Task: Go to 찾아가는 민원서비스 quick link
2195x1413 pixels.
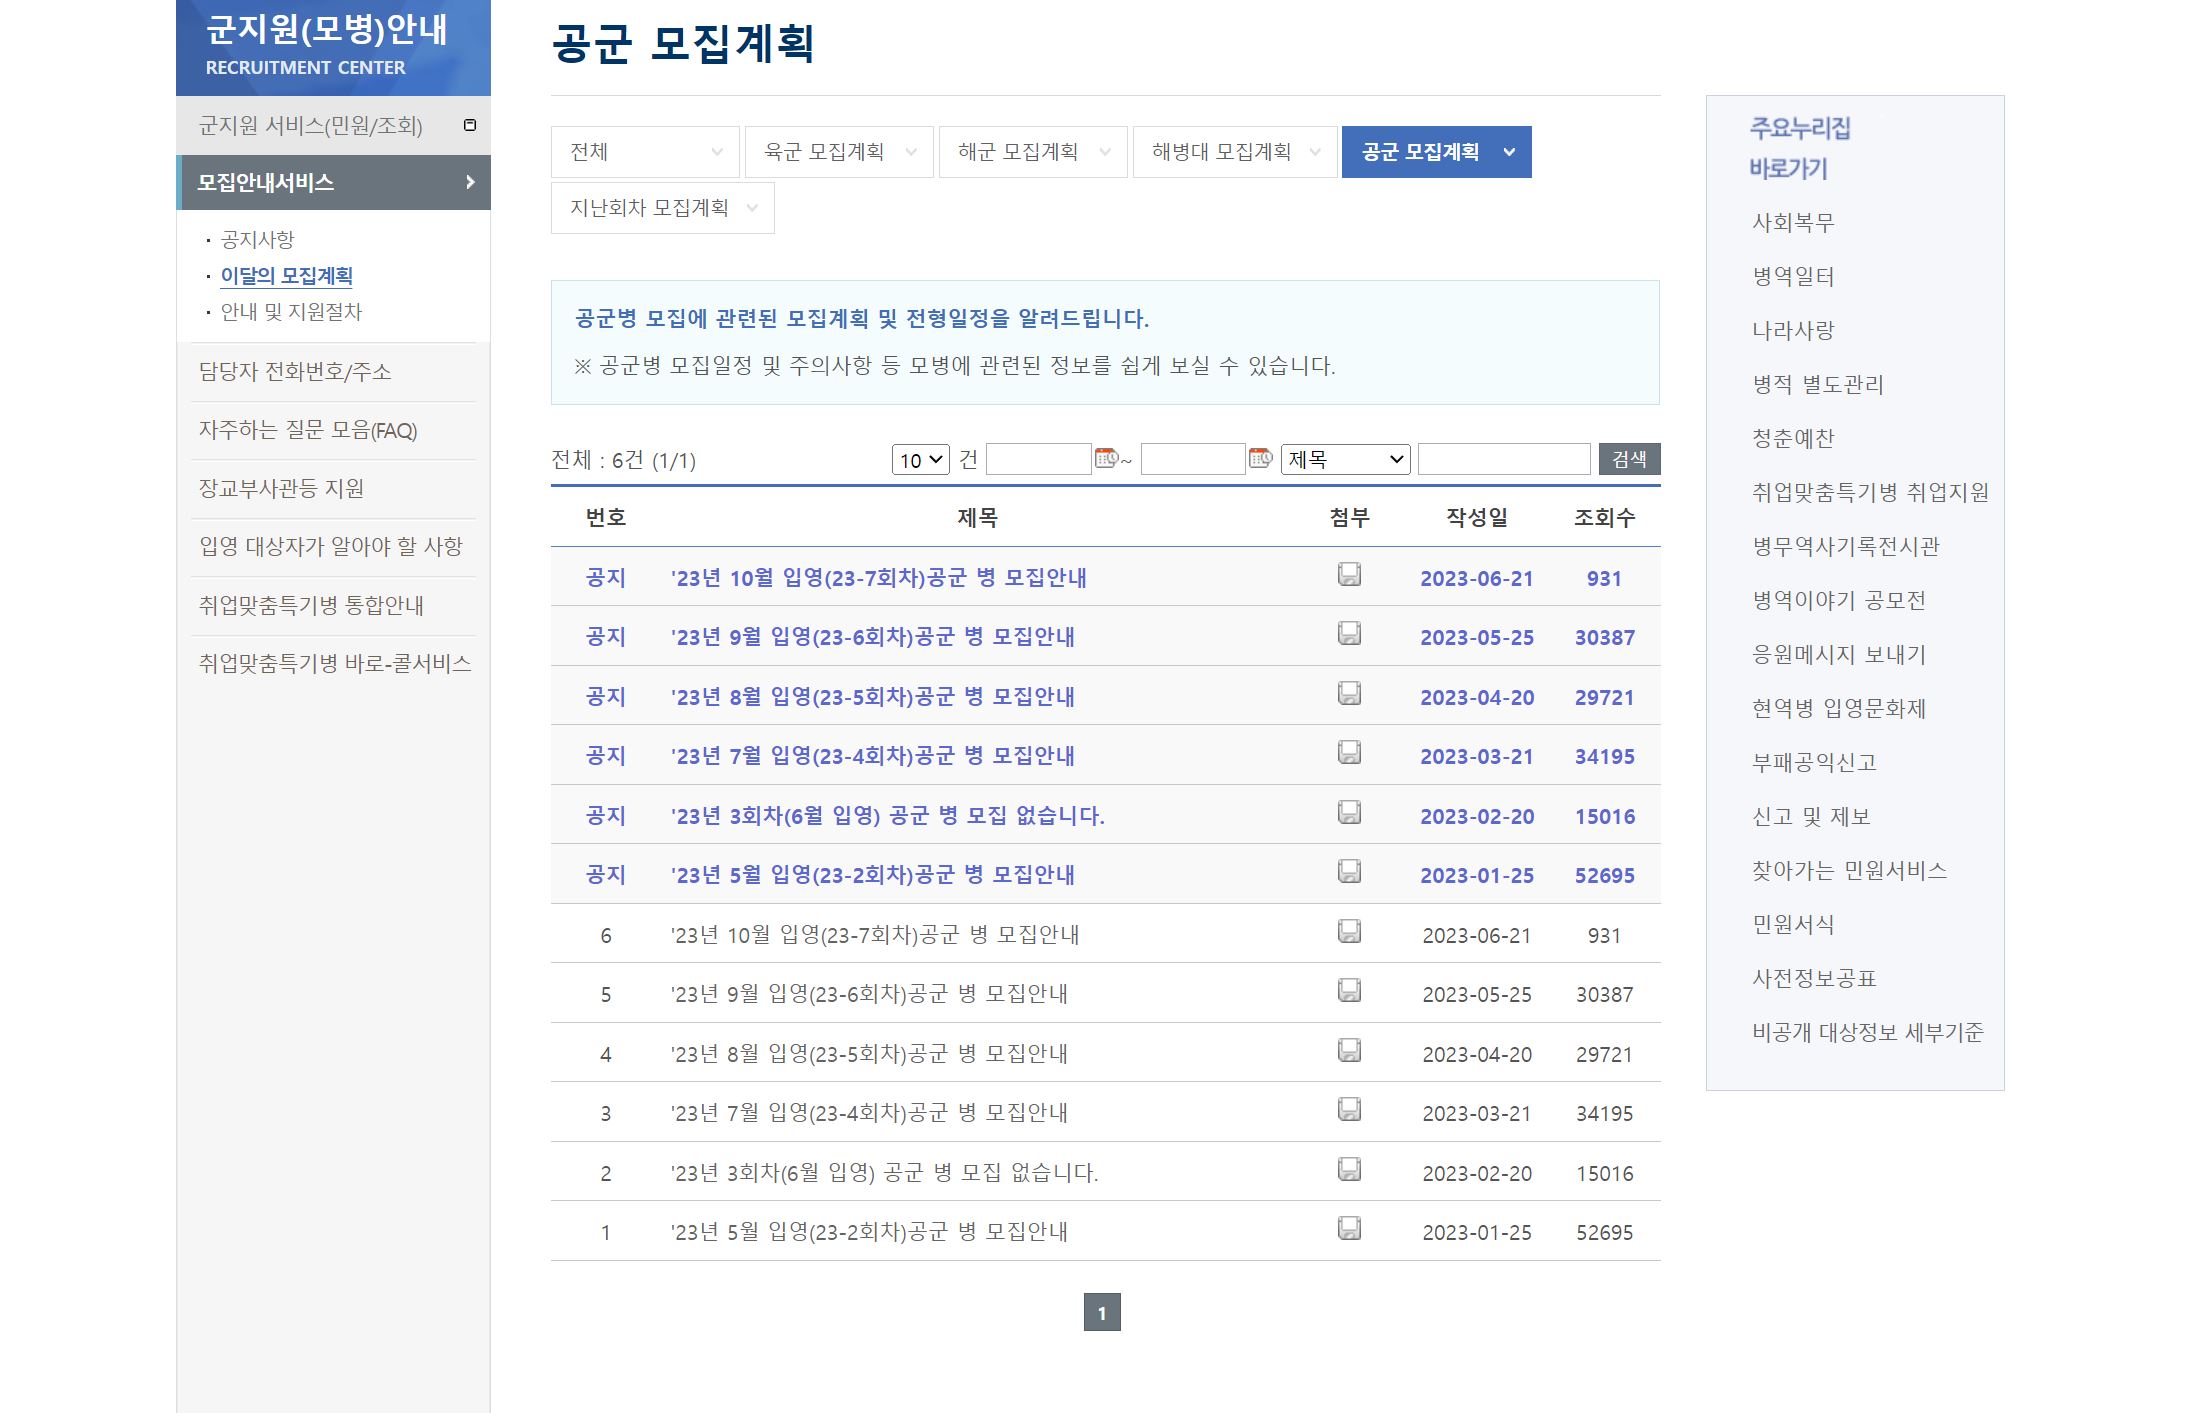Action: coord(1850,871)
